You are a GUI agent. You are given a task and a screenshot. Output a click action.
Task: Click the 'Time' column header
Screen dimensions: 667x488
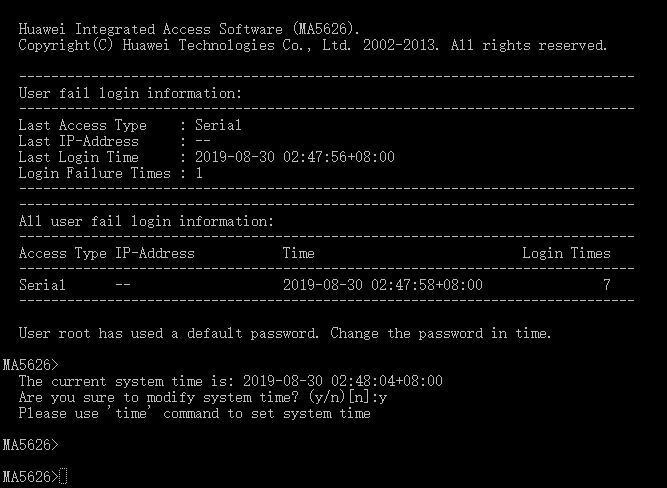(x=298, y=253)
